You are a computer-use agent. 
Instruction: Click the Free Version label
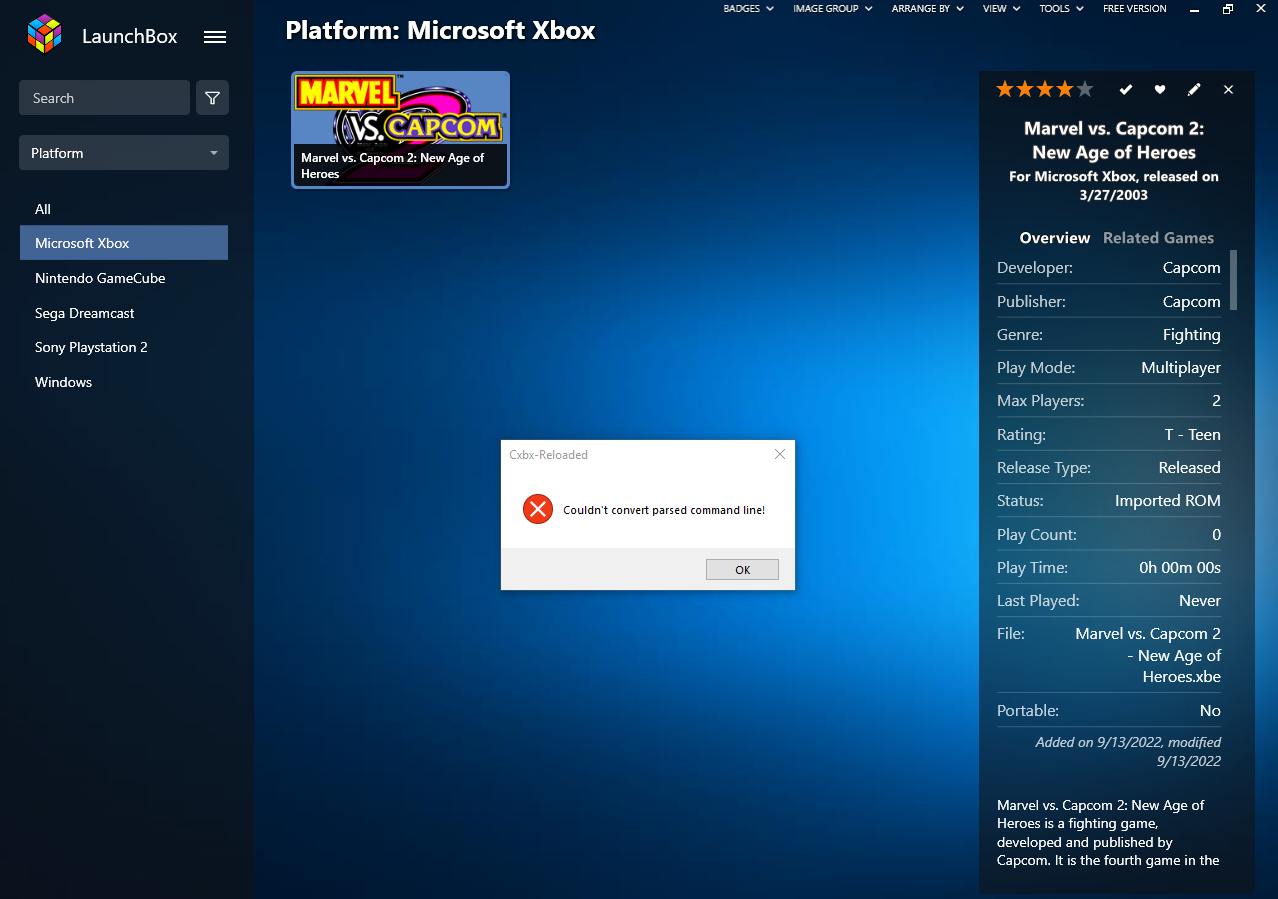1135,9
